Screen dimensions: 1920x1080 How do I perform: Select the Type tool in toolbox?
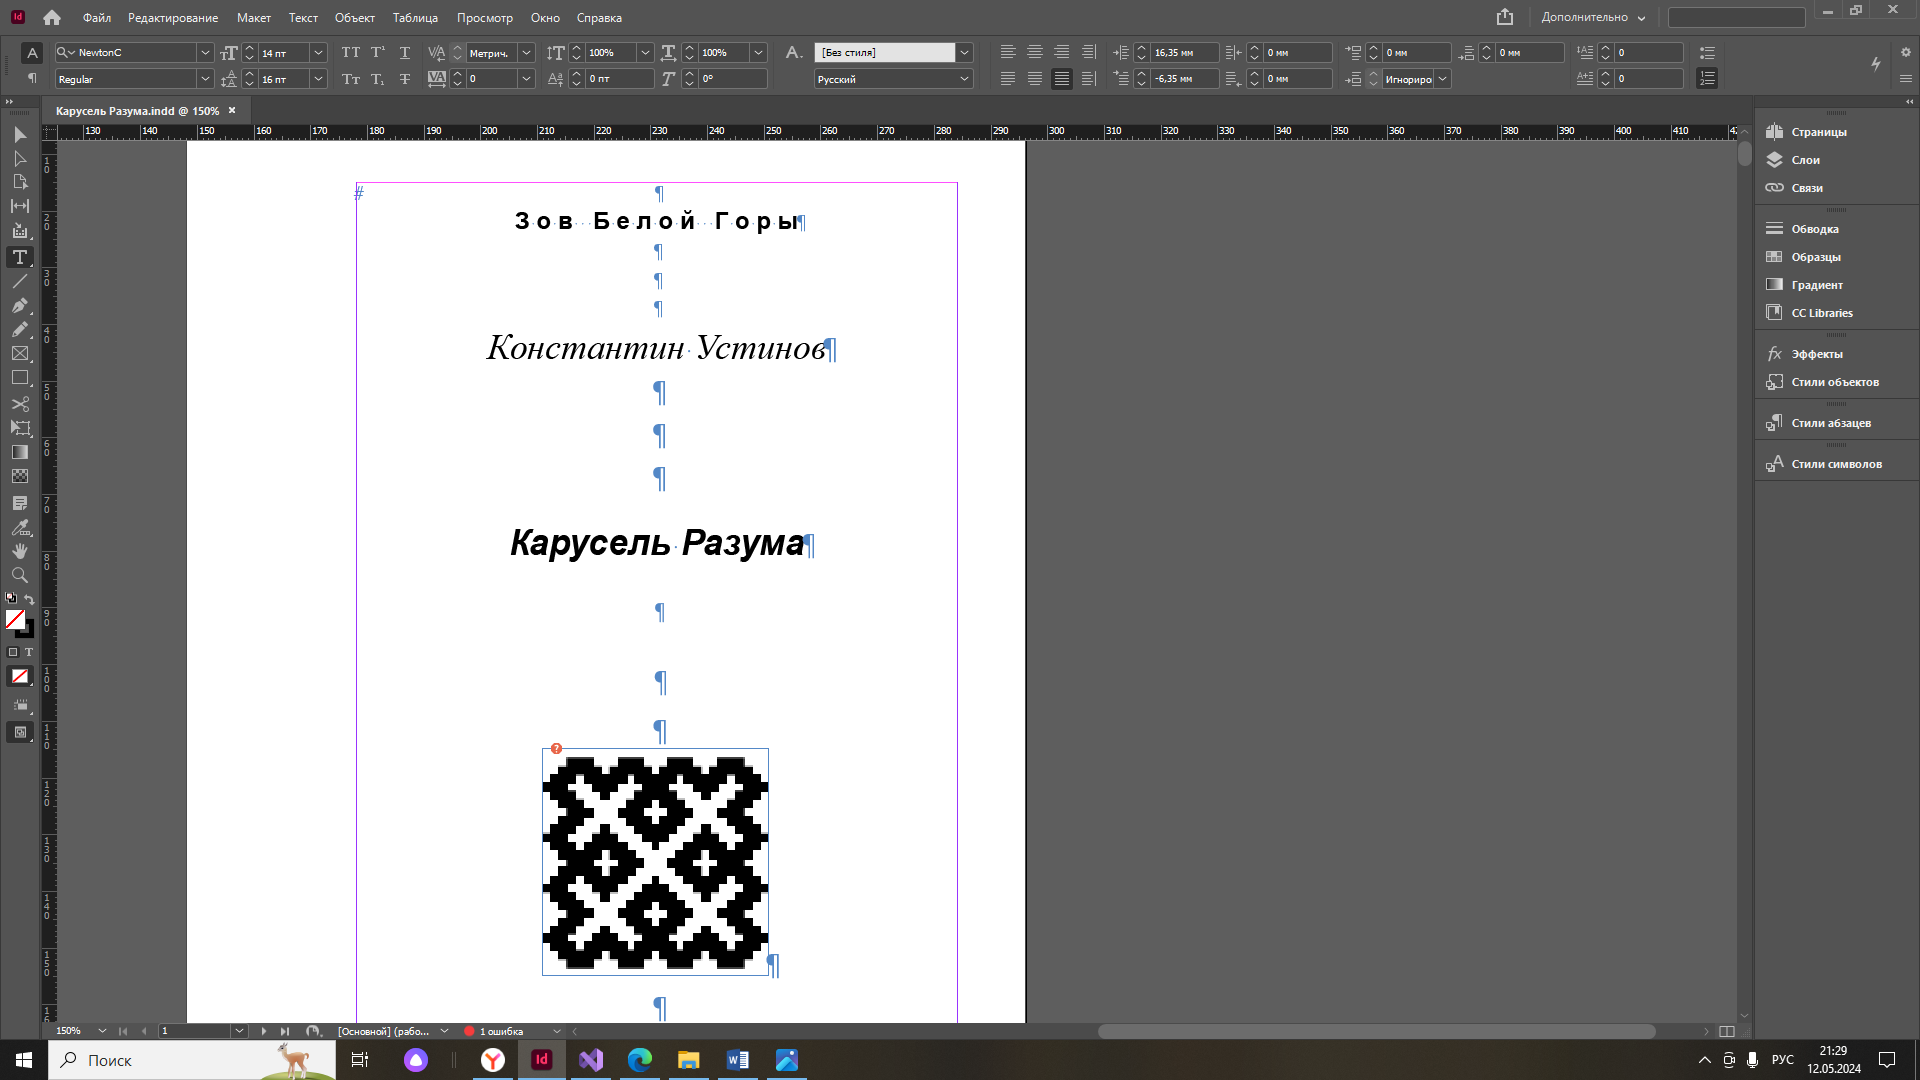coord(19,257)
